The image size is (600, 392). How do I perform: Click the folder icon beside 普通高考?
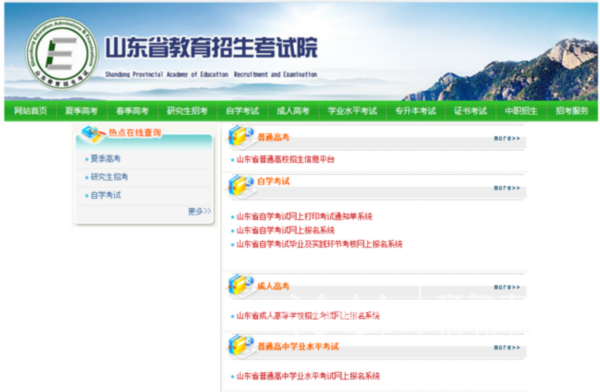coord(241,136)
